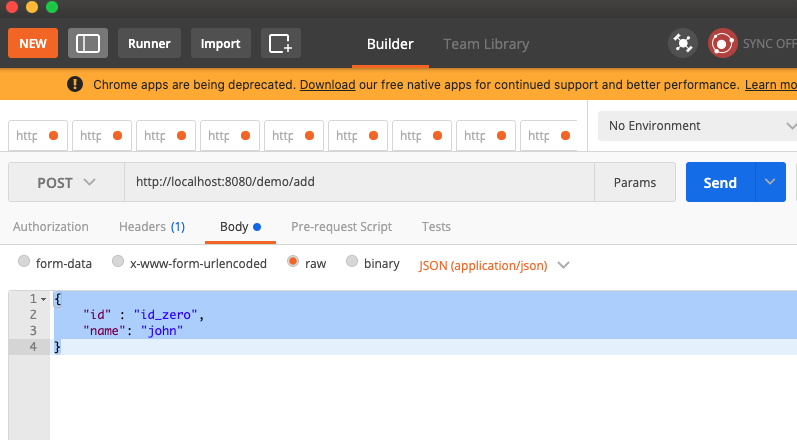This screenshot has height=440, width=797.
Task: Toggle the sidebar layout icon
Action: pos(88,43)
